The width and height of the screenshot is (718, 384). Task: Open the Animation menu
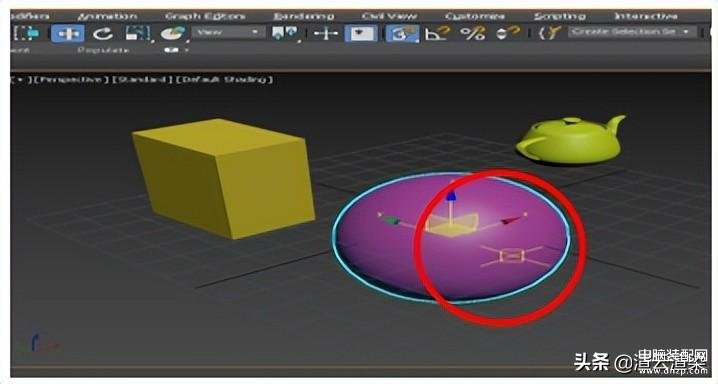point(108,16)
